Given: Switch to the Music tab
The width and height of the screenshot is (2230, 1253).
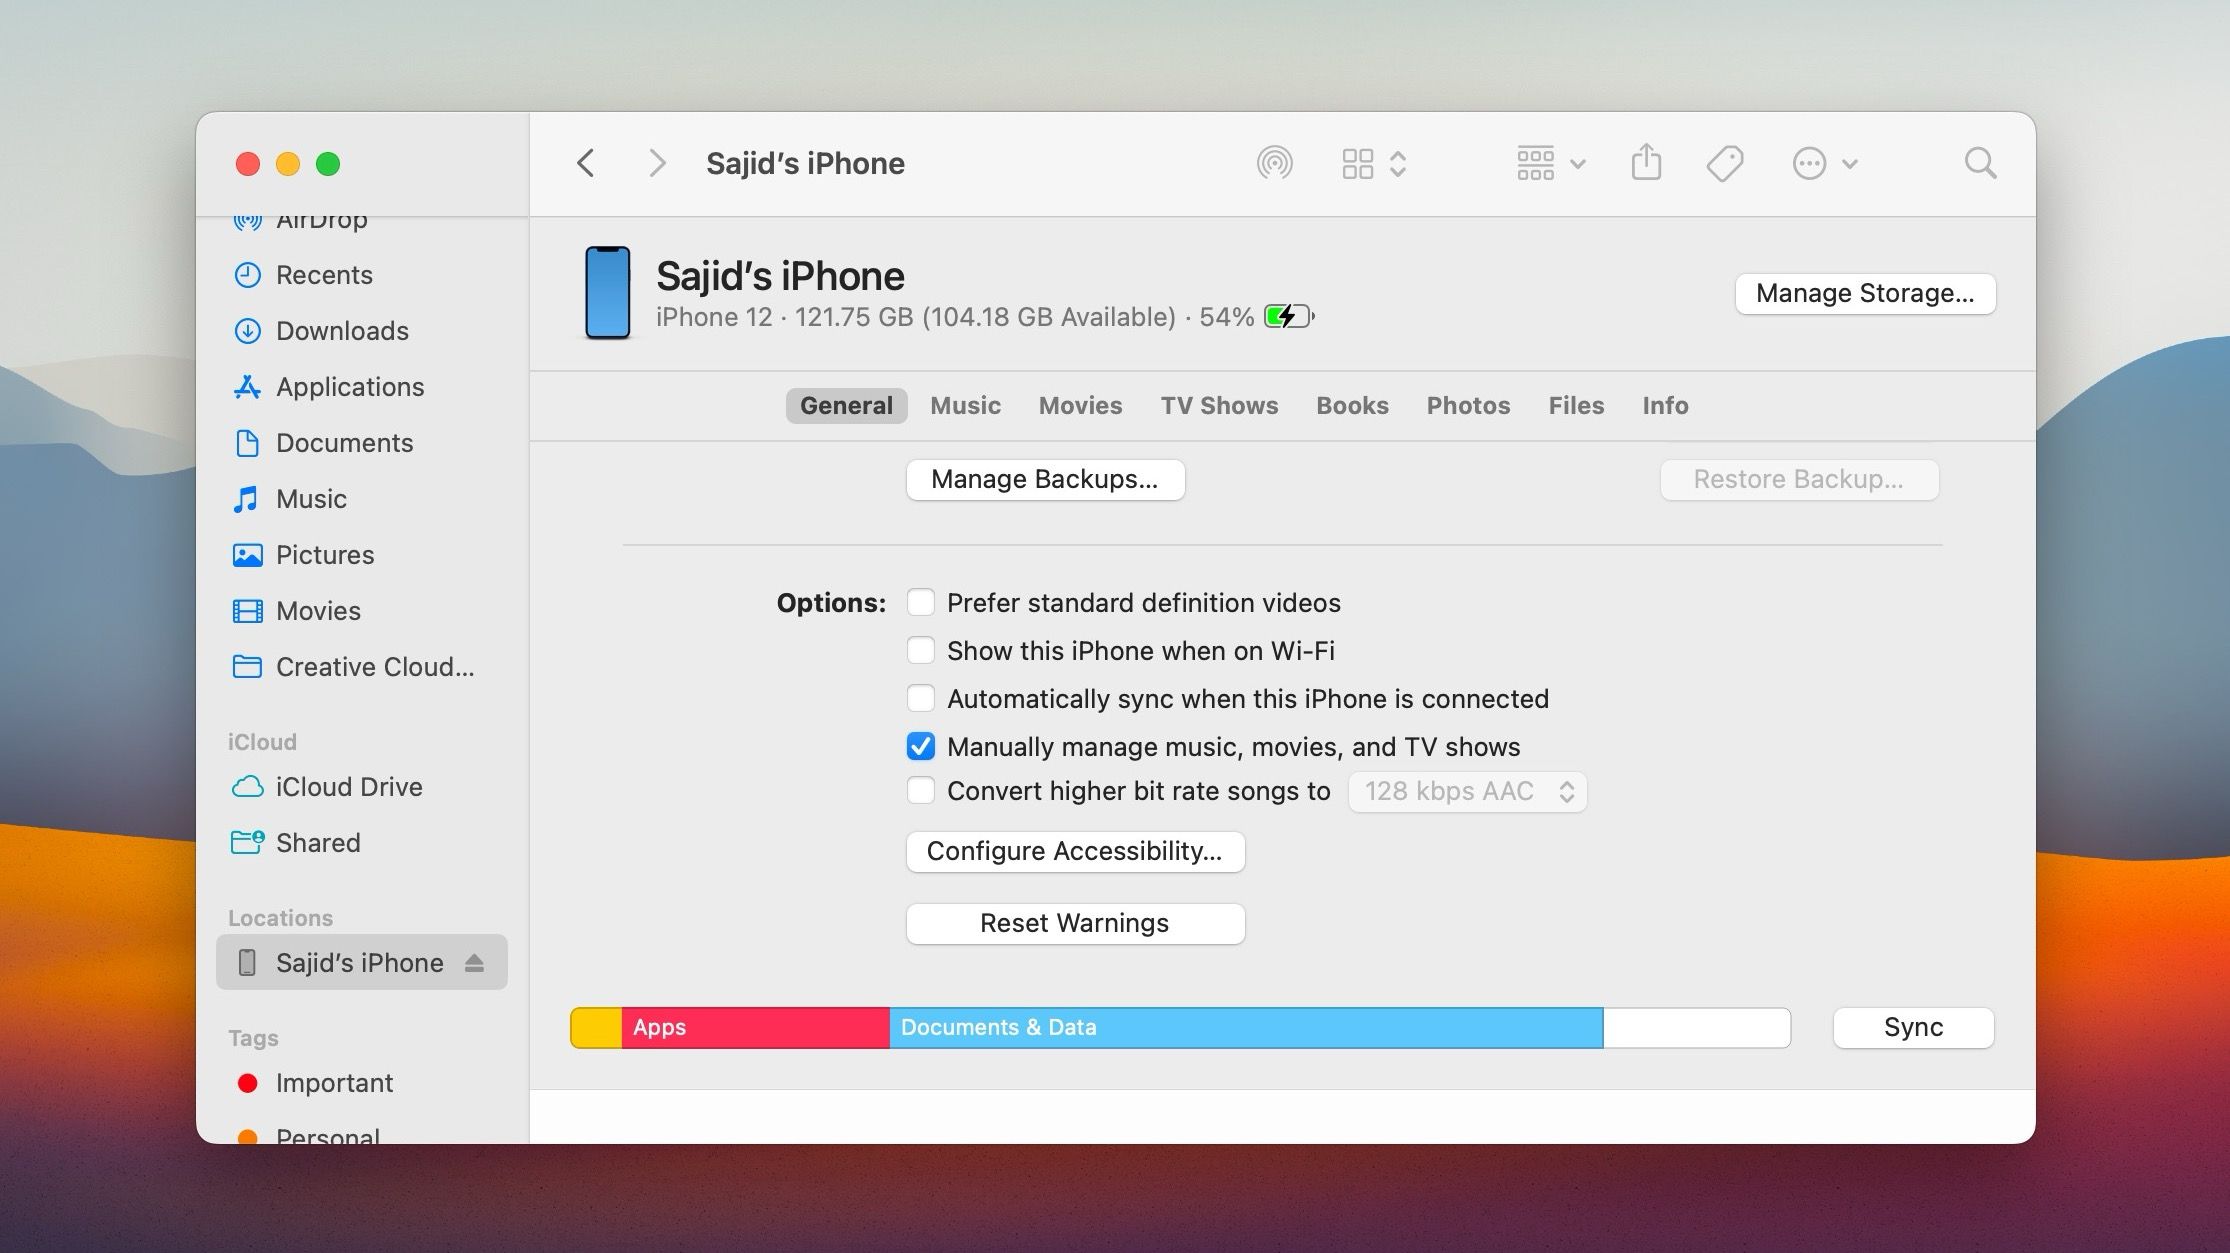Looking at the screenshot, I should pos(964,405).
